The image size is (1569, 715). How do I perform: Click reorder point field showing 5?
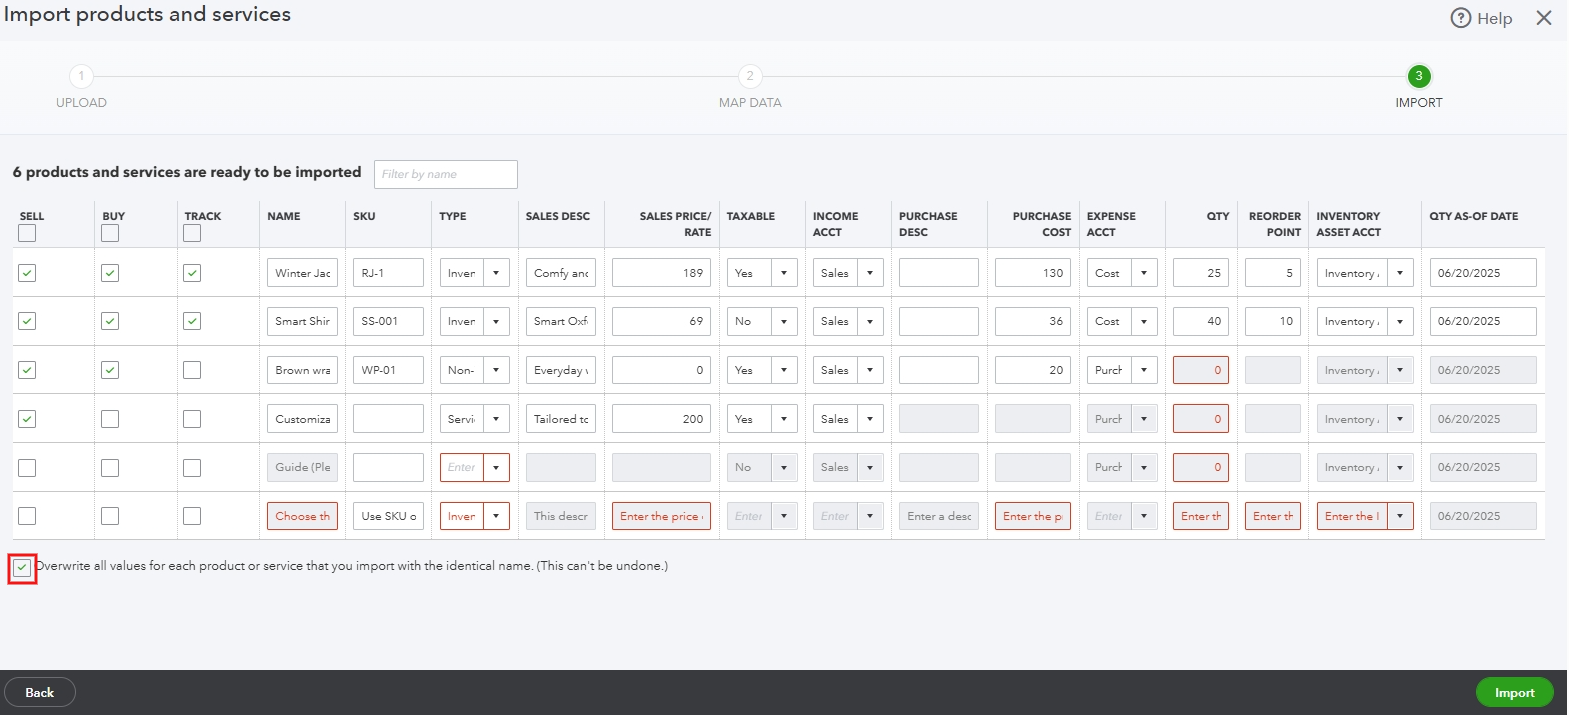coord(1273,273)
